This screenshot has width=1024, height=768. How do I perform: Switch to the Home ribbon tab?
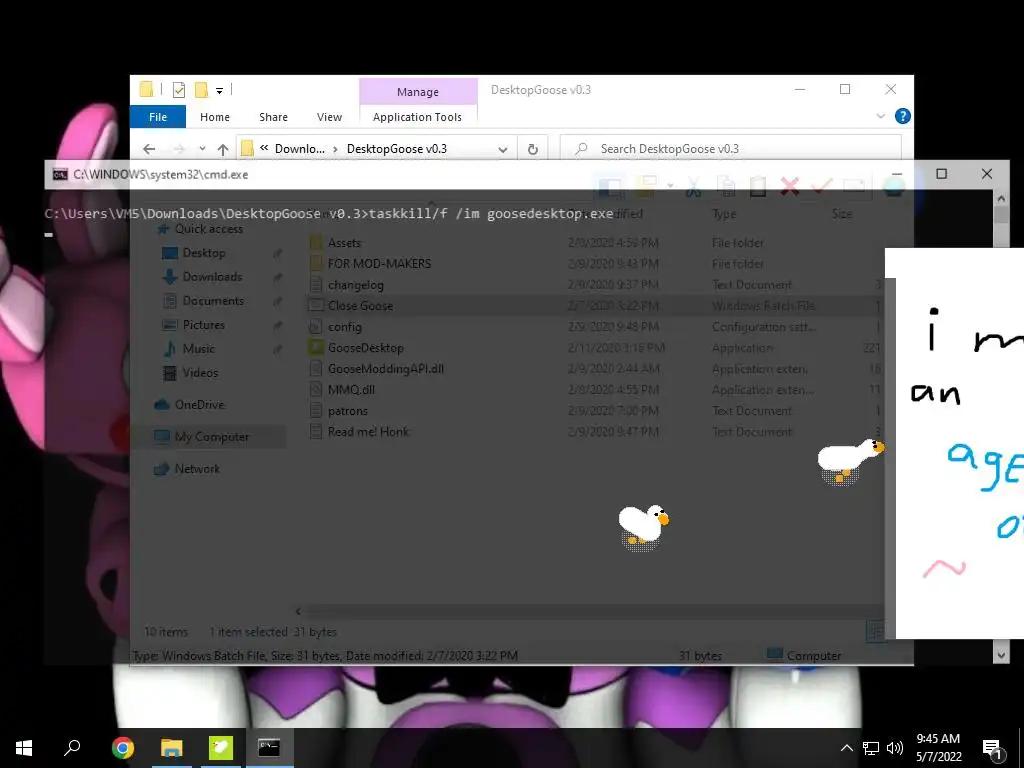(x=215, y=117)
